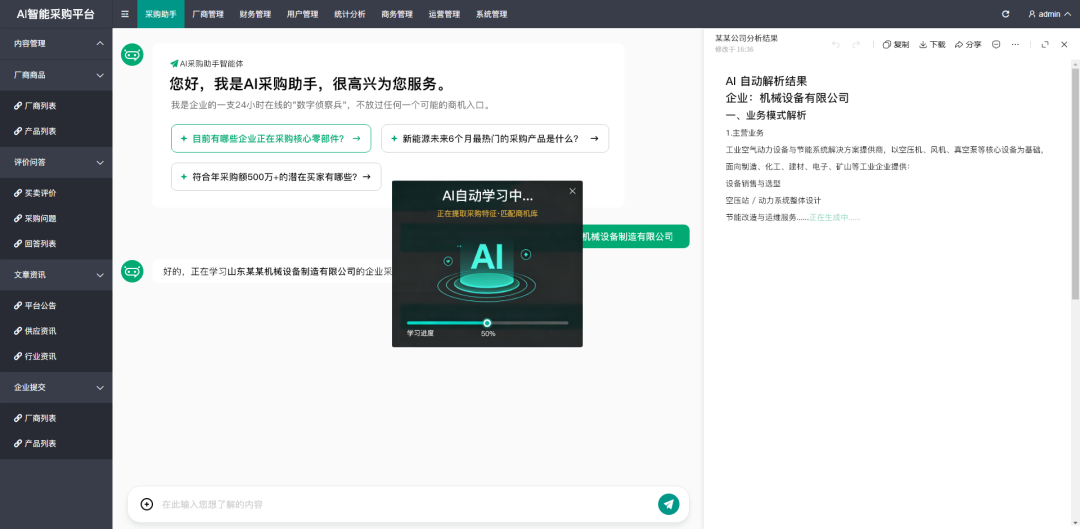Expand the result panel to fullscreen

pyautogui.click(x=1045, y=44)
